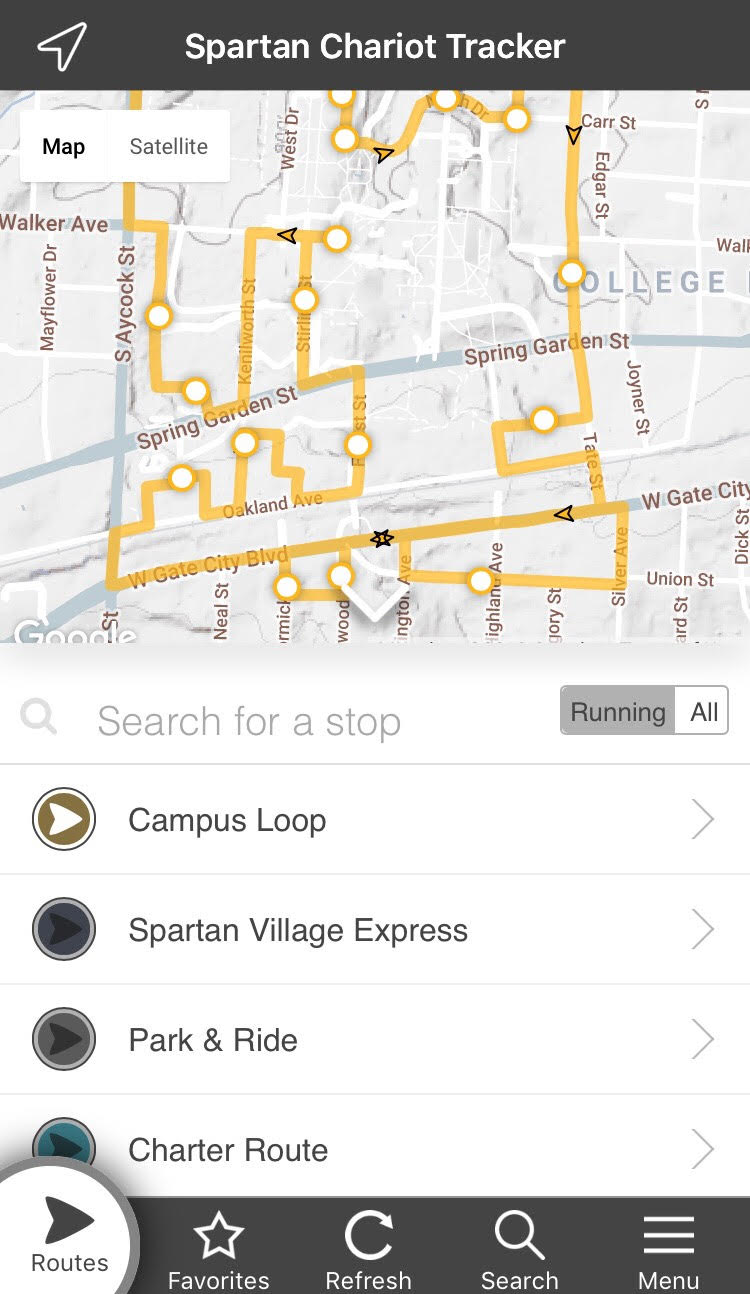
Task: Switch map view to Satellite
Action: (168, 147)
